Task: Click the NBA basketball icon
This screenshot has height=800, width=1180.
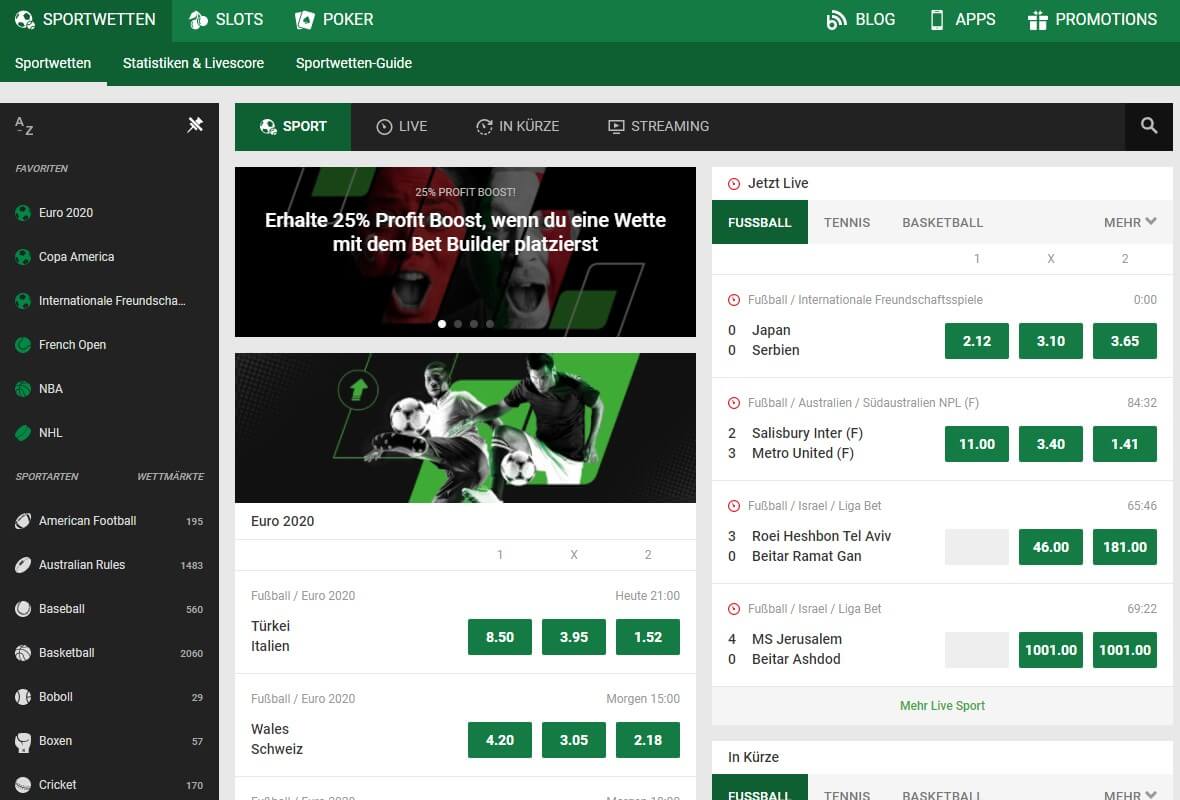Action: [23, 389]
